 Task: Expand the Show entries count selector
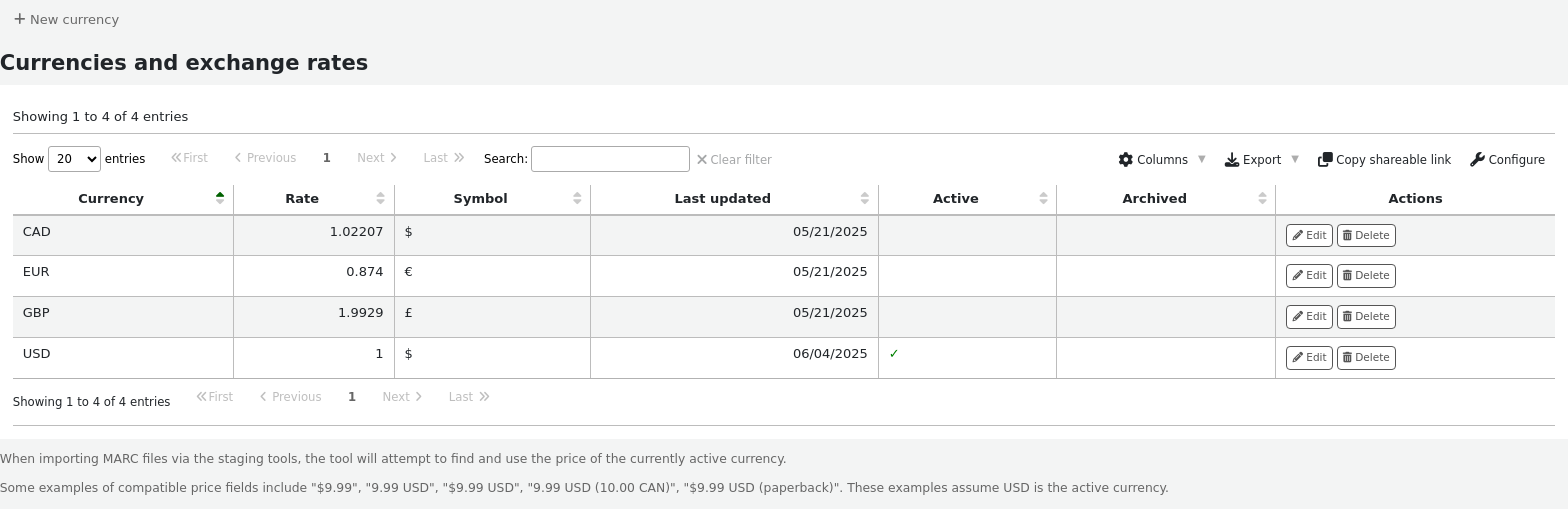coord(74,159)
